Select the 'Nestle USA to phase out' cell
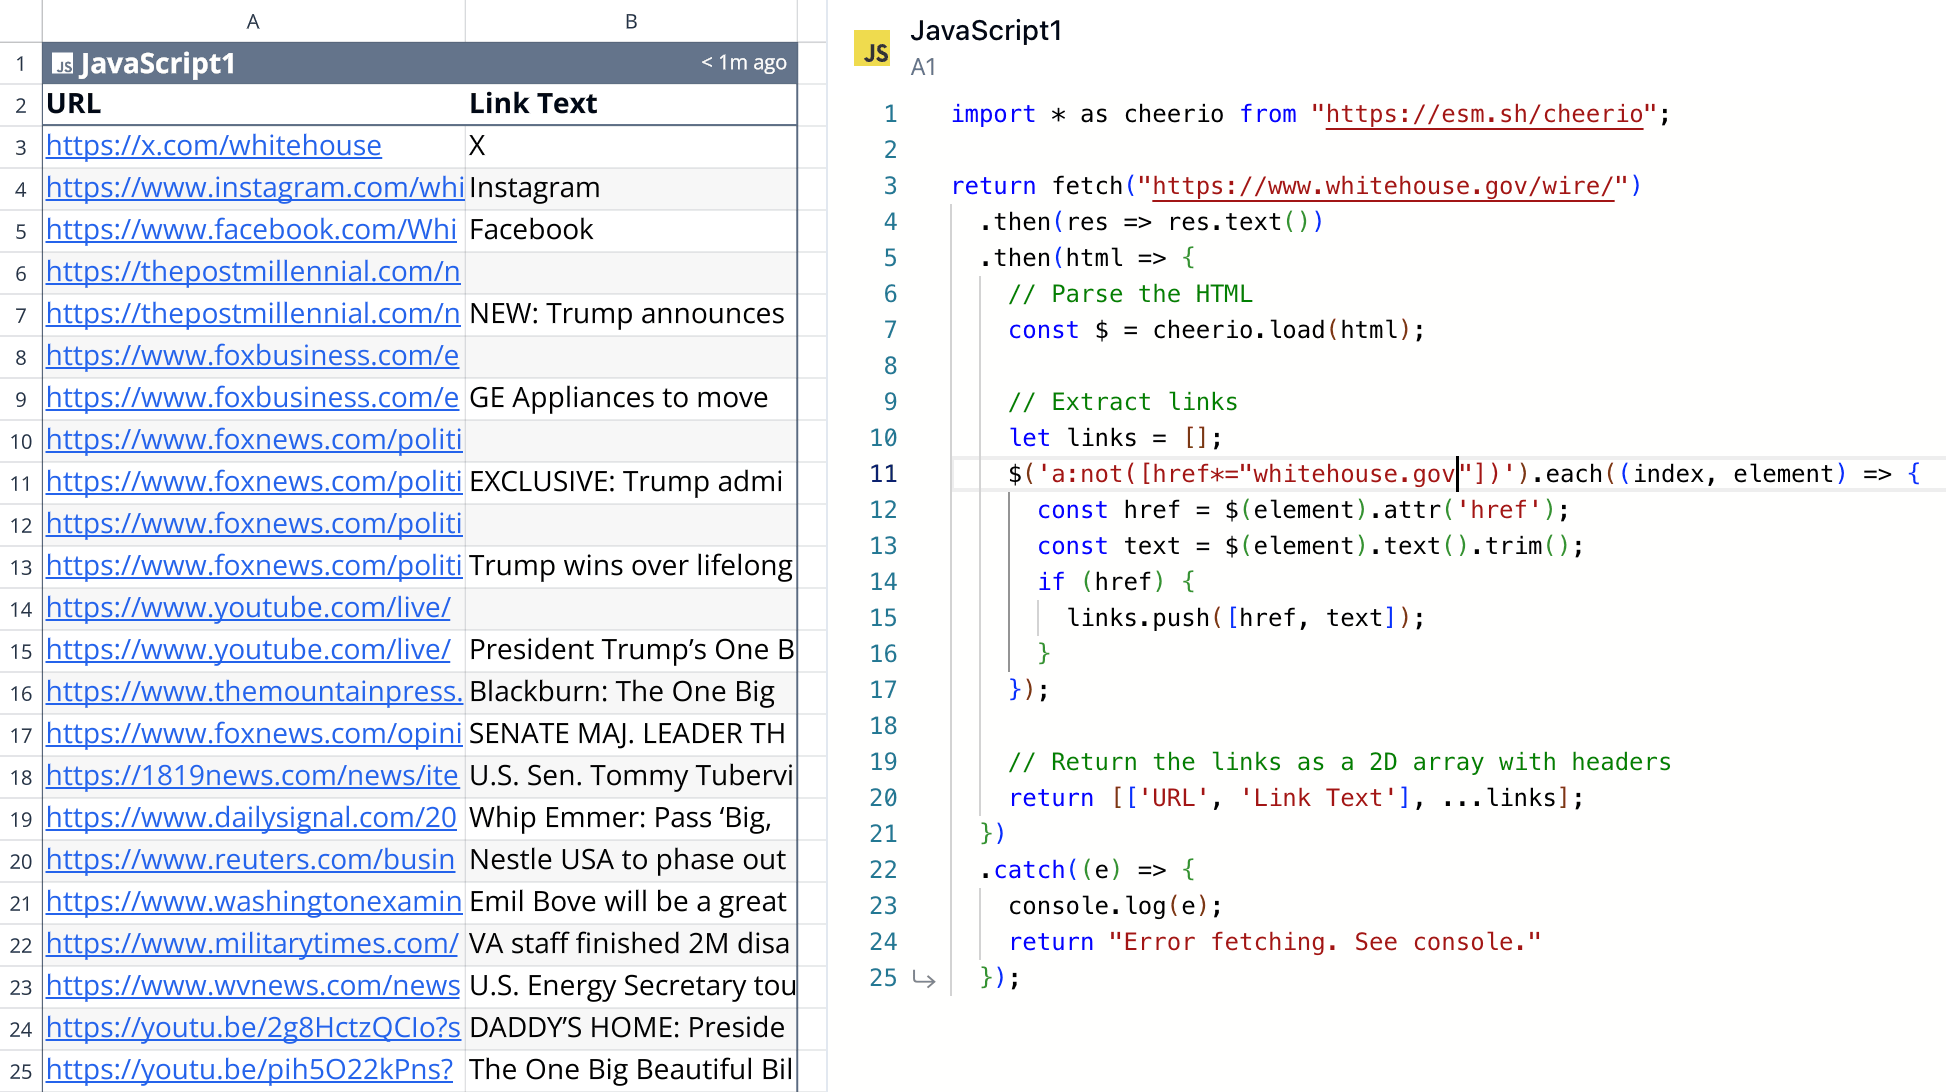The height and width of the screenshot is (1092, 1946). (x=631, y=860)
